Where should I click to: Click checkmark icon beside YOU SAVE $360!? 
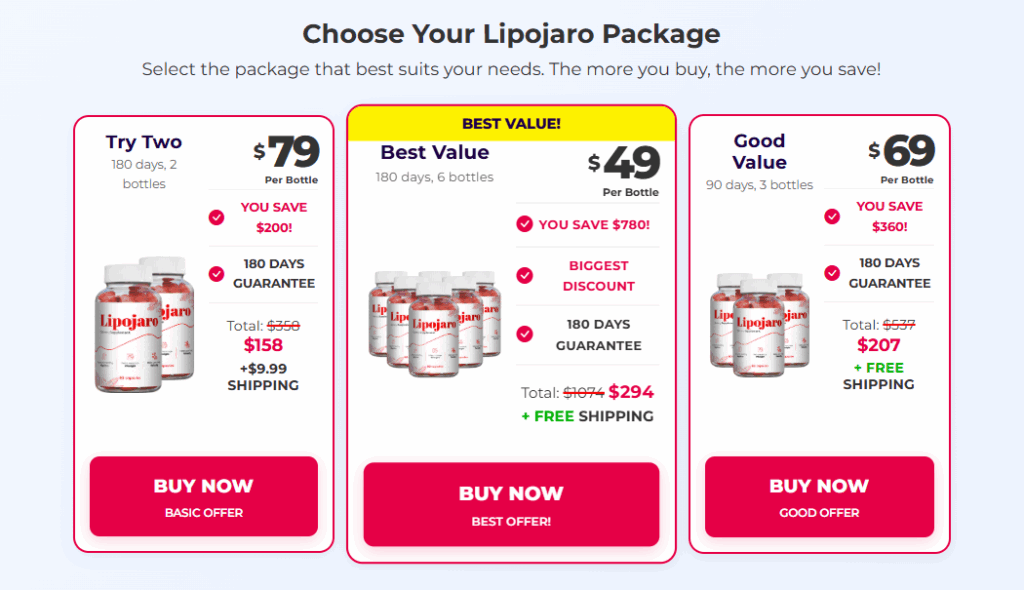832,216
